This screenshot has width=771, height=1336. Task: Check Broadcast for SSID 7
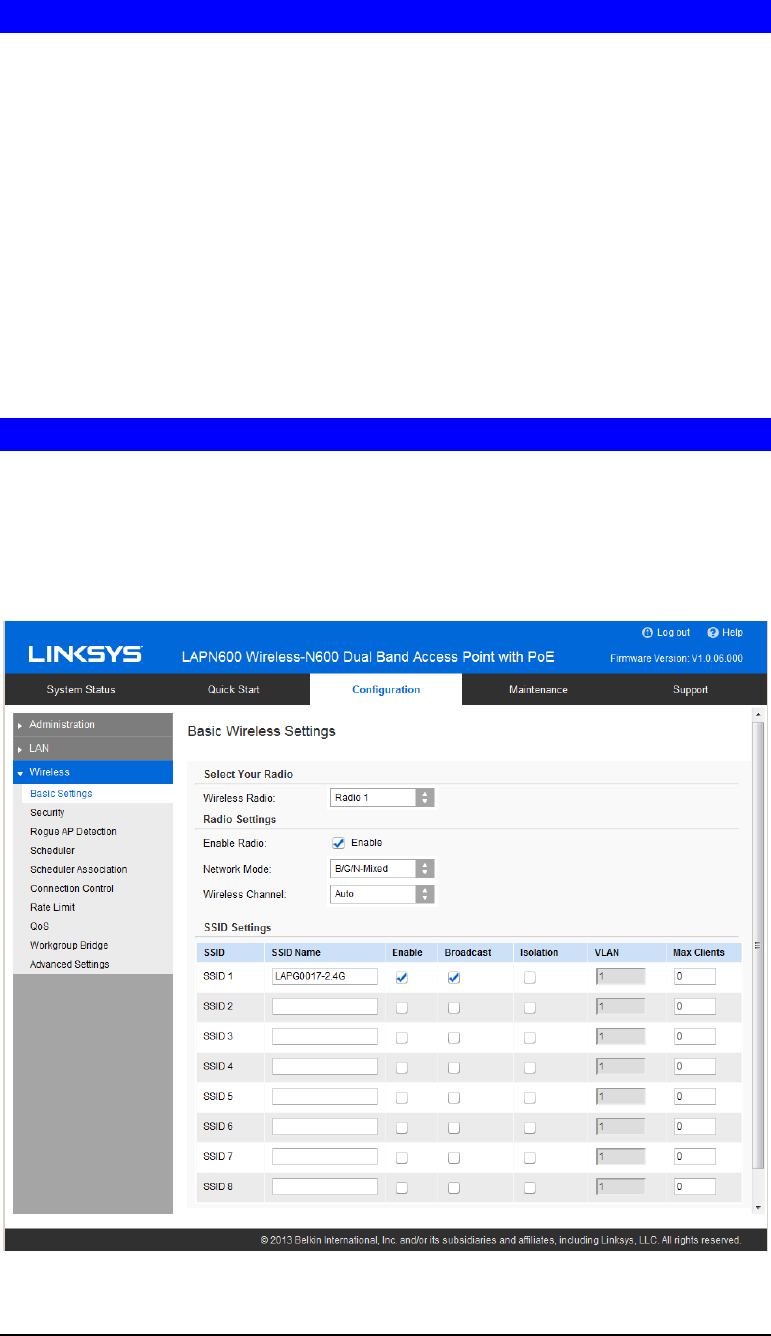click(454, 1158)
